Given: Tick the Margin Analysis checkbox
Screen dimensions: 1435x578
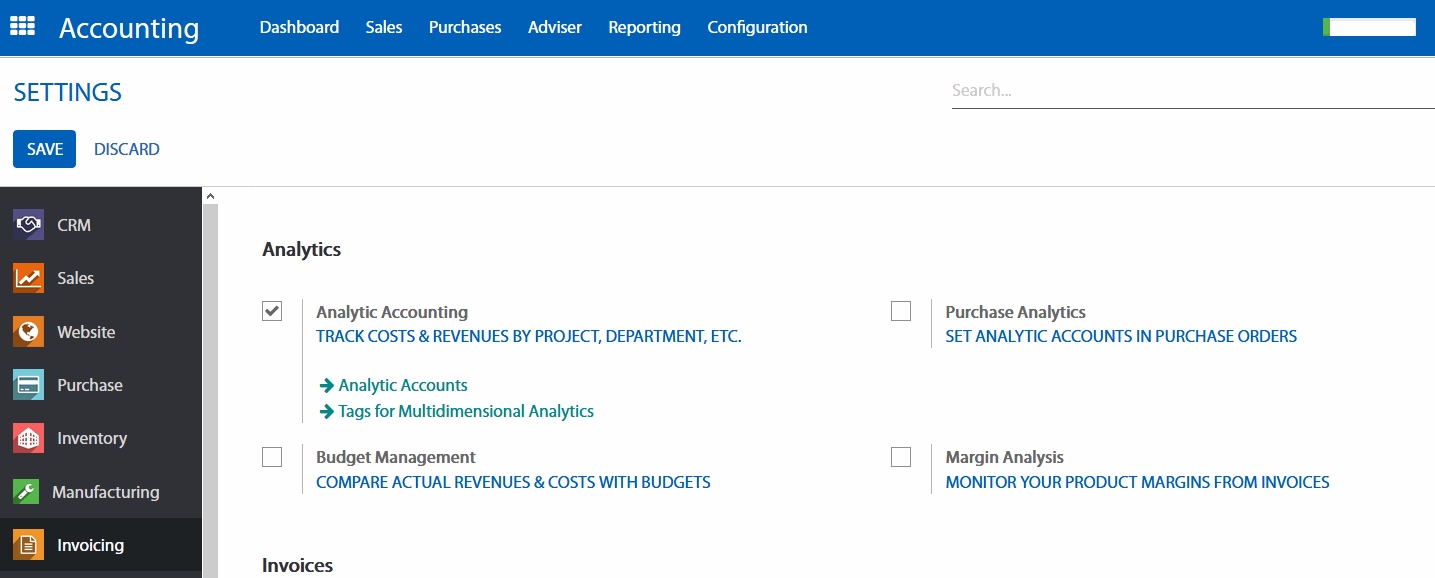Looking at the screenshot, I should pyautogui.click(x=901, y=457).
